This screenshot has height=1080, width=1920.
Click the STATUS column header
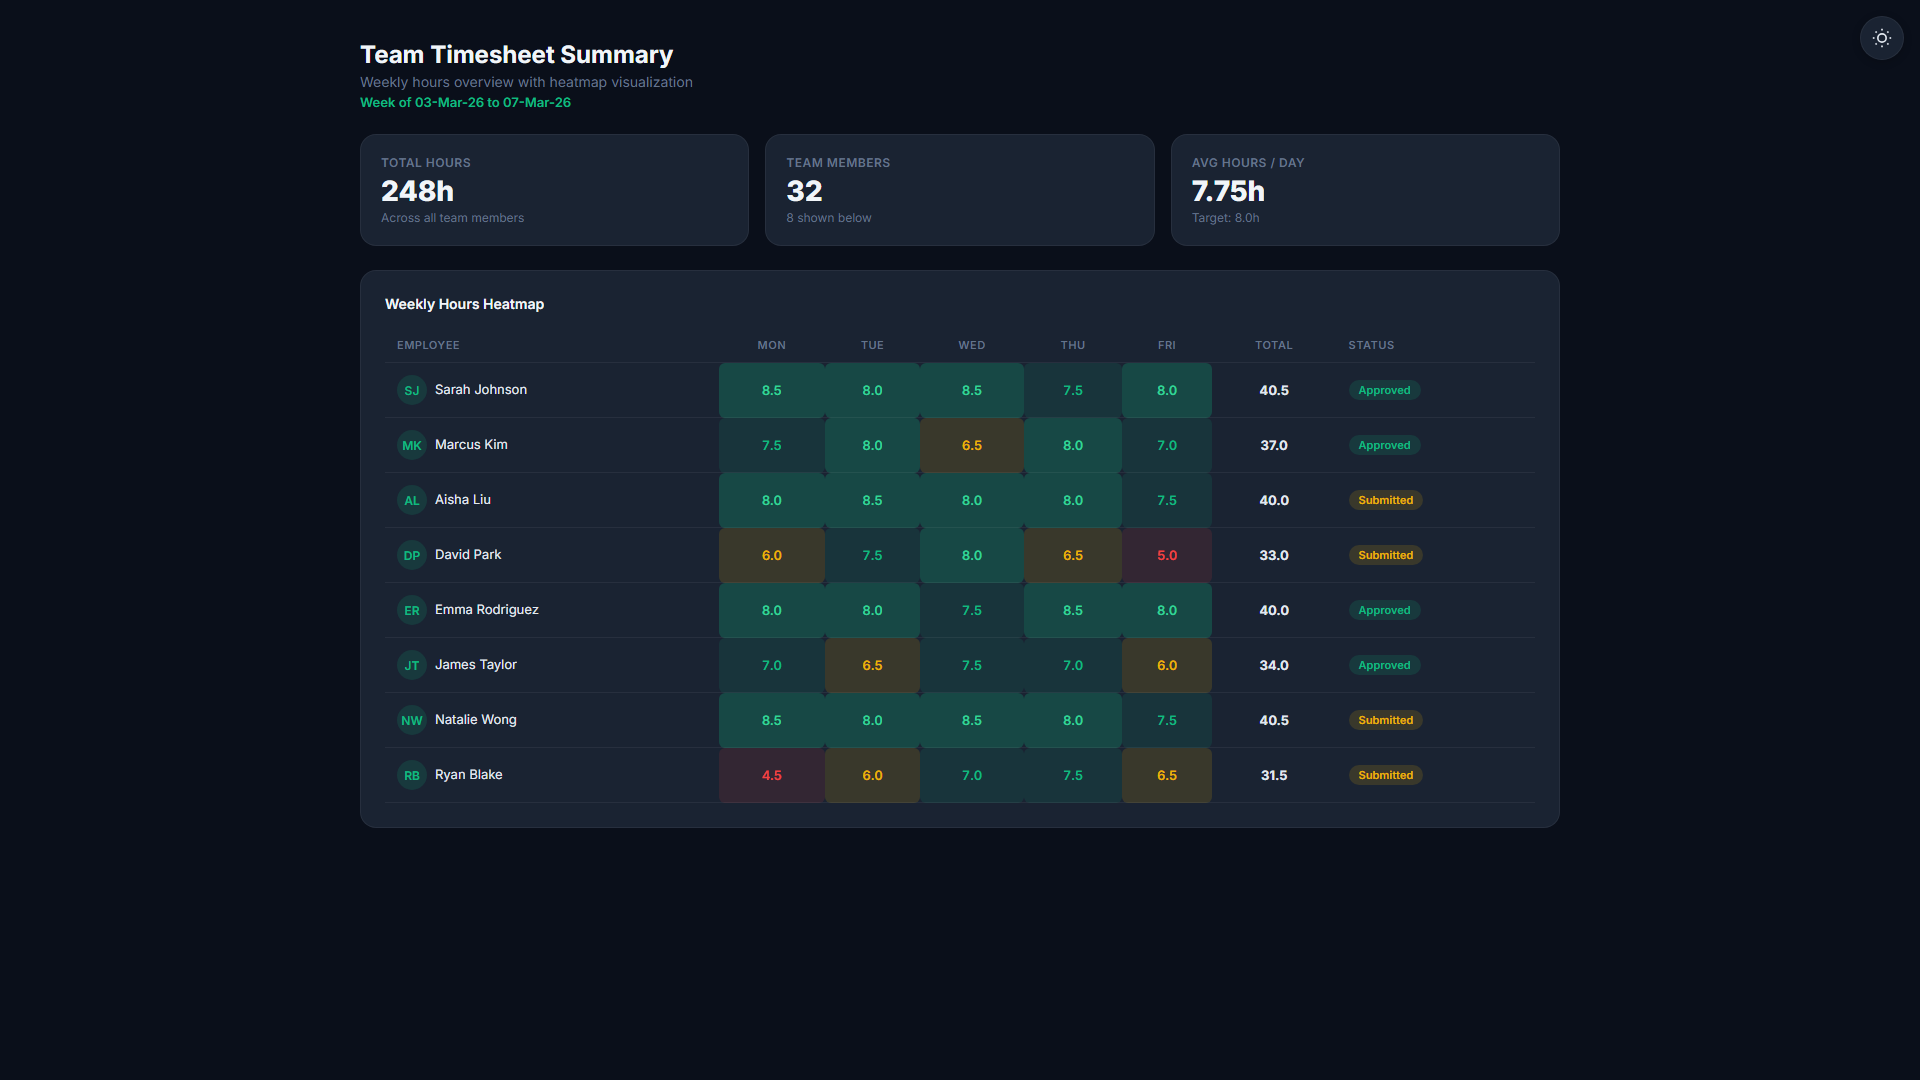tap(1371, 345)
